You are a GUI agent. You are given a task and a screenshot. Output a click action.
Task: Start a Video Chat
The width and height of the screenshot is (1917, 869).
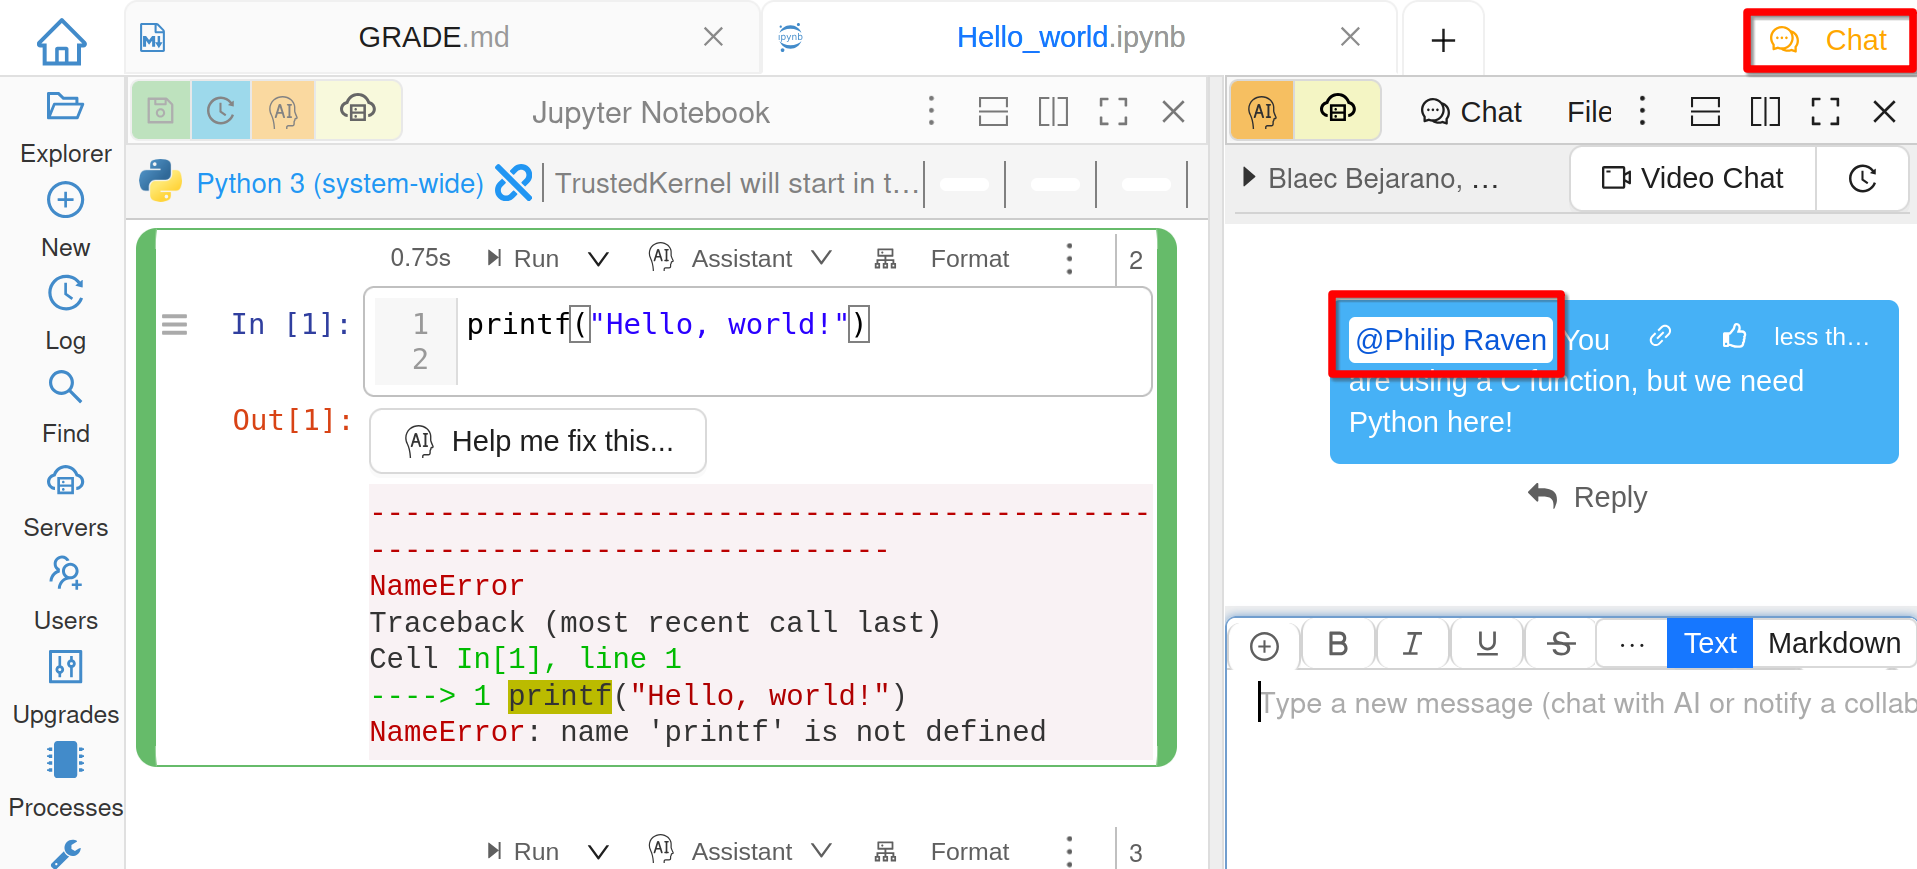coord(1692,178)
